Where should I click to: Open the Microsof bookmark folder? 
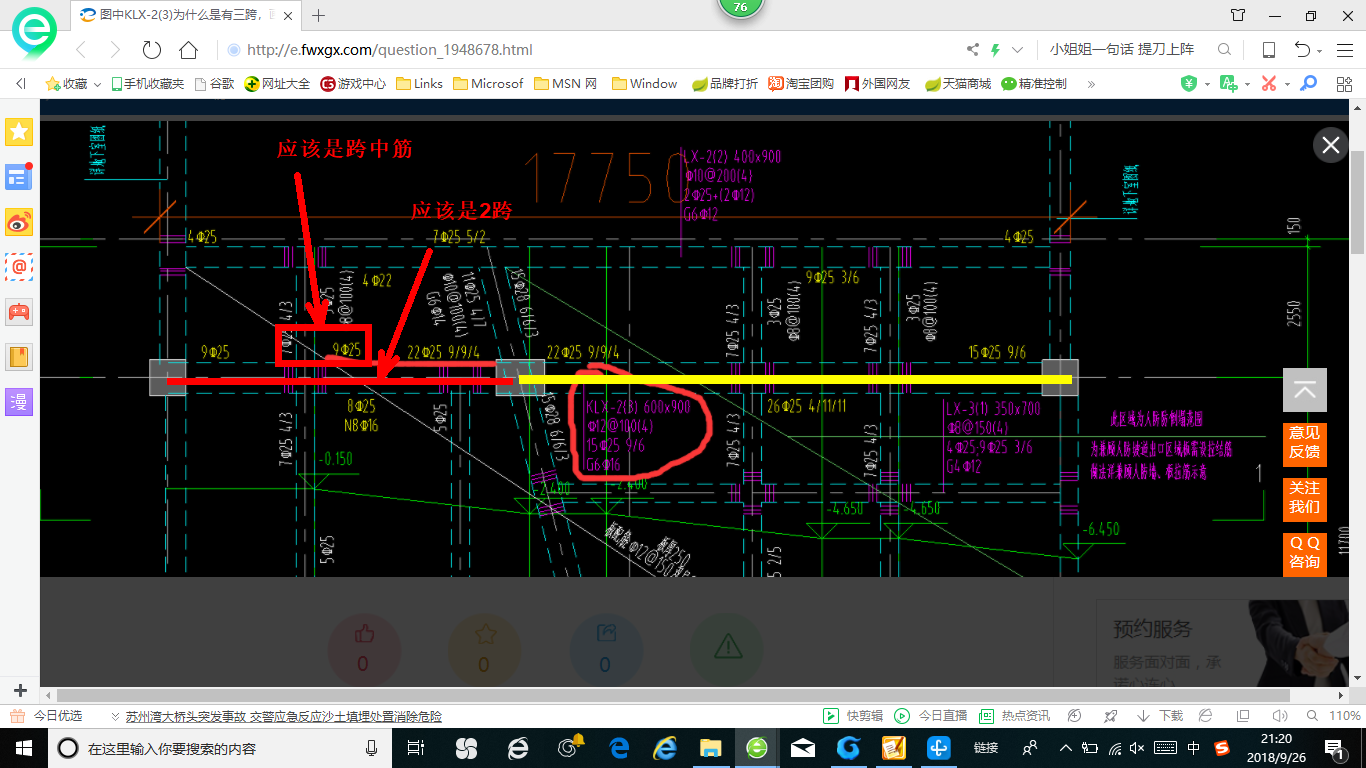488,84
